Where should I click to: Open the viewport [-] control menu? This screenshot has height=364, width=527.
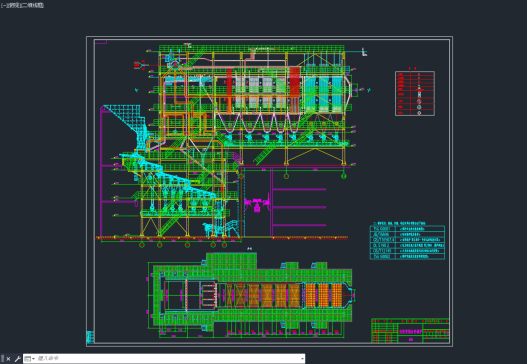(3, 5)
